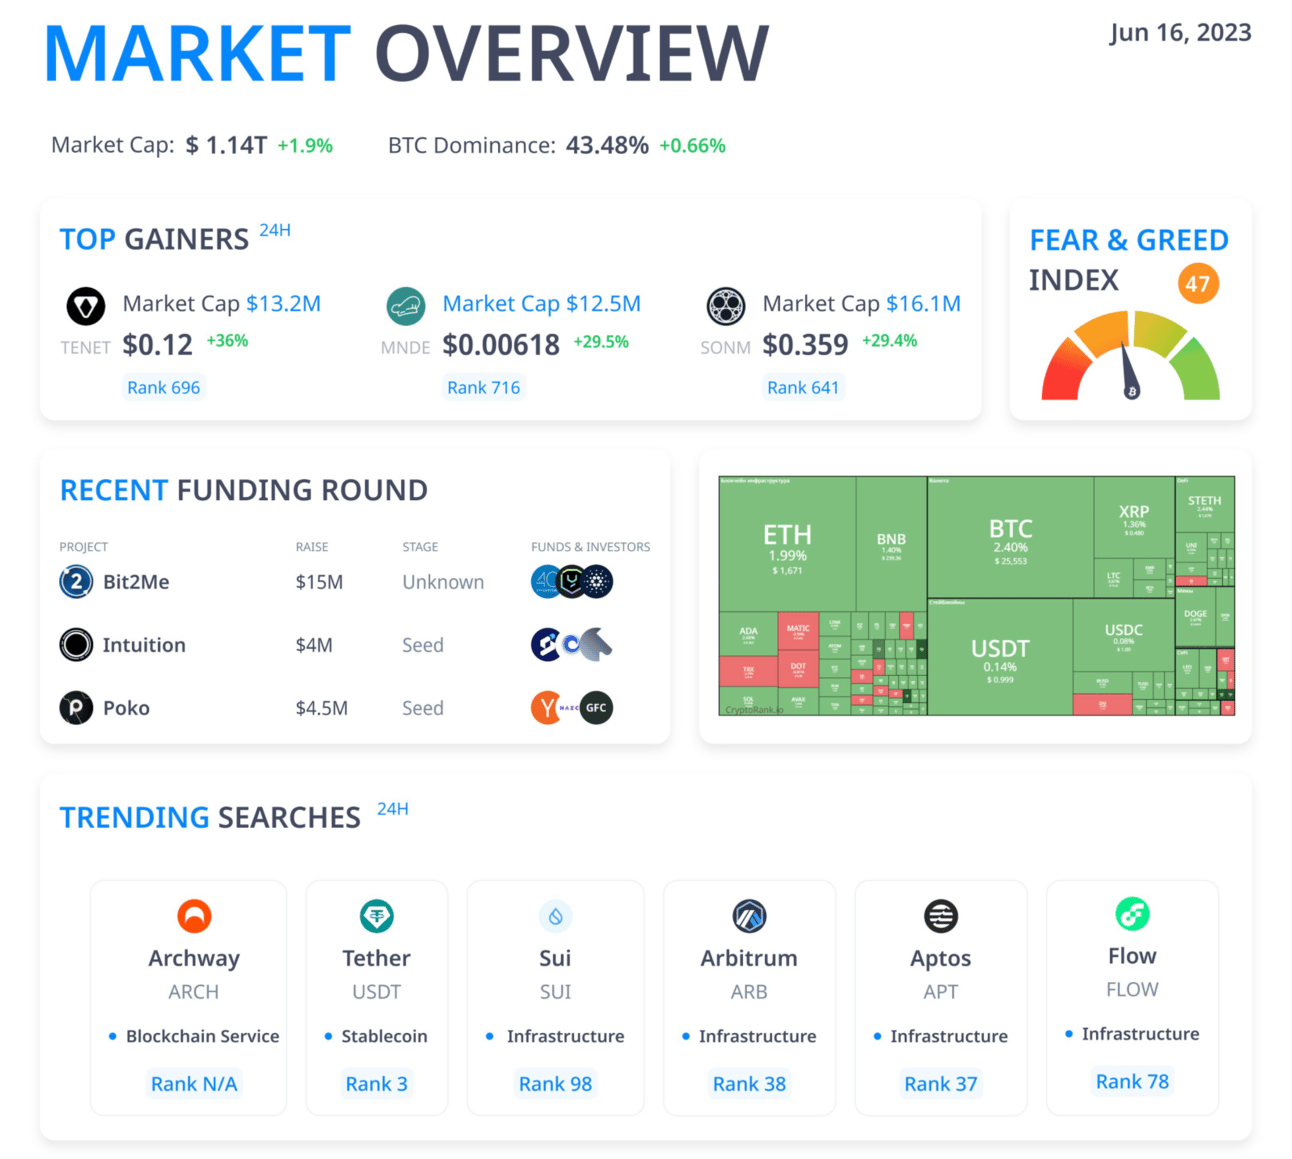Click the Poko investor logos cluster
Viewport: 1292px width, 1159px height.
[x=572, y=708]
